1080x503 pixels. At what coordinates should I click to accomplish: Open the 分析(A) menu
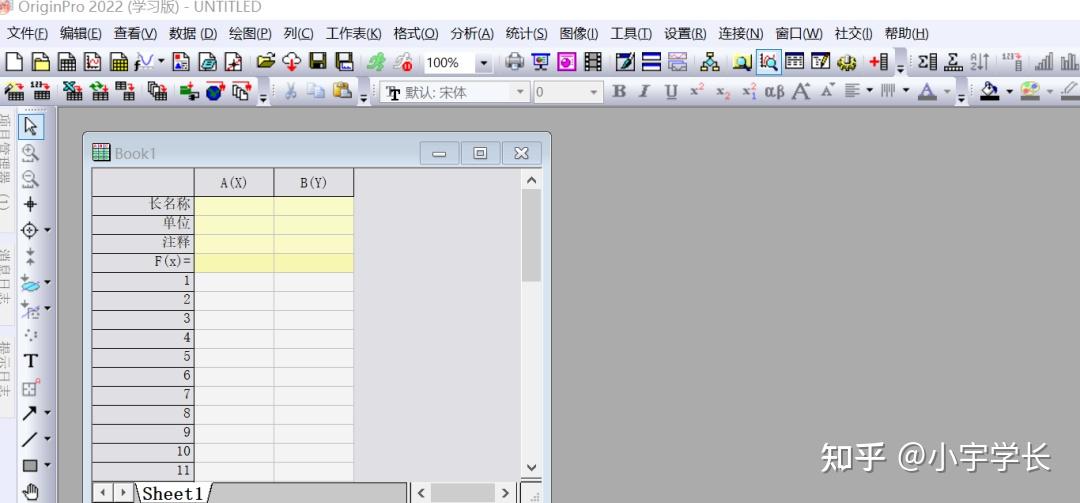coord(472,34)
